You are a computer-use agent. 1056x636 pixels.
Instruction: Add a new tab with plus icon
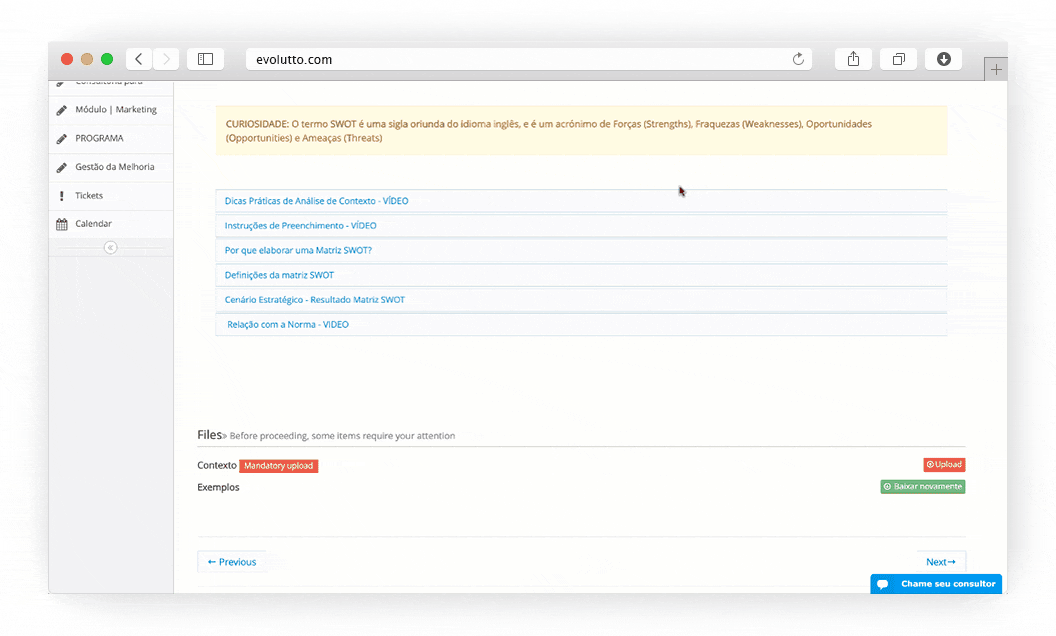tap(995, 70)
